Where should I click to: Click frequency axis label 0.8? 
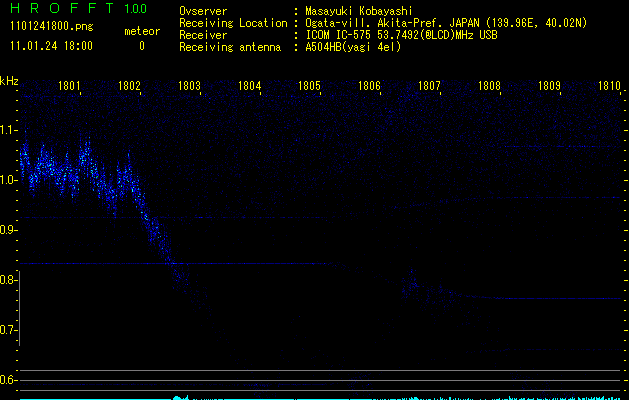point(8,280)
